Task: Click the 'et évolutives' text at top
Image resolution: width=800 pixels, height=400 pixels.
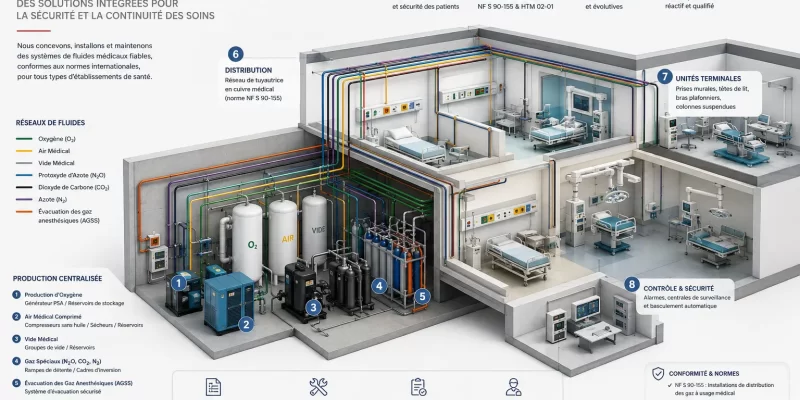Action: point(604,7)
